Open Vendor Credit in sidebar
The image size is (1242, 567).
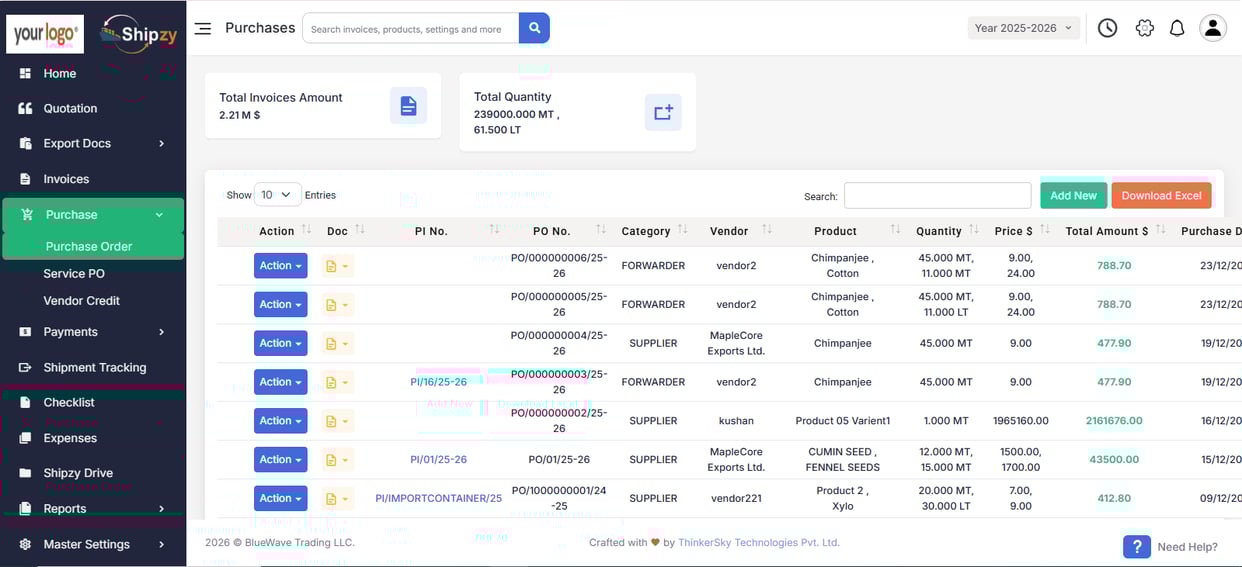[x=81, y=300]
